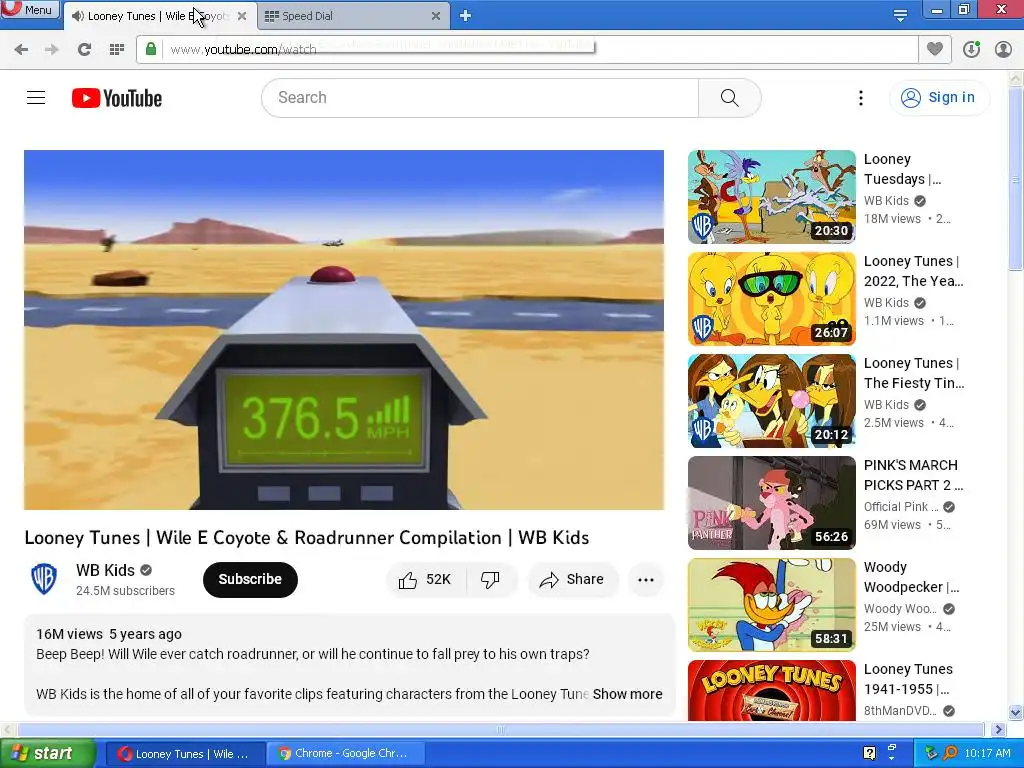Open more actions ellipsis under video
The height and width of the screenshot is (768, 1024).
tap(646, 579)
